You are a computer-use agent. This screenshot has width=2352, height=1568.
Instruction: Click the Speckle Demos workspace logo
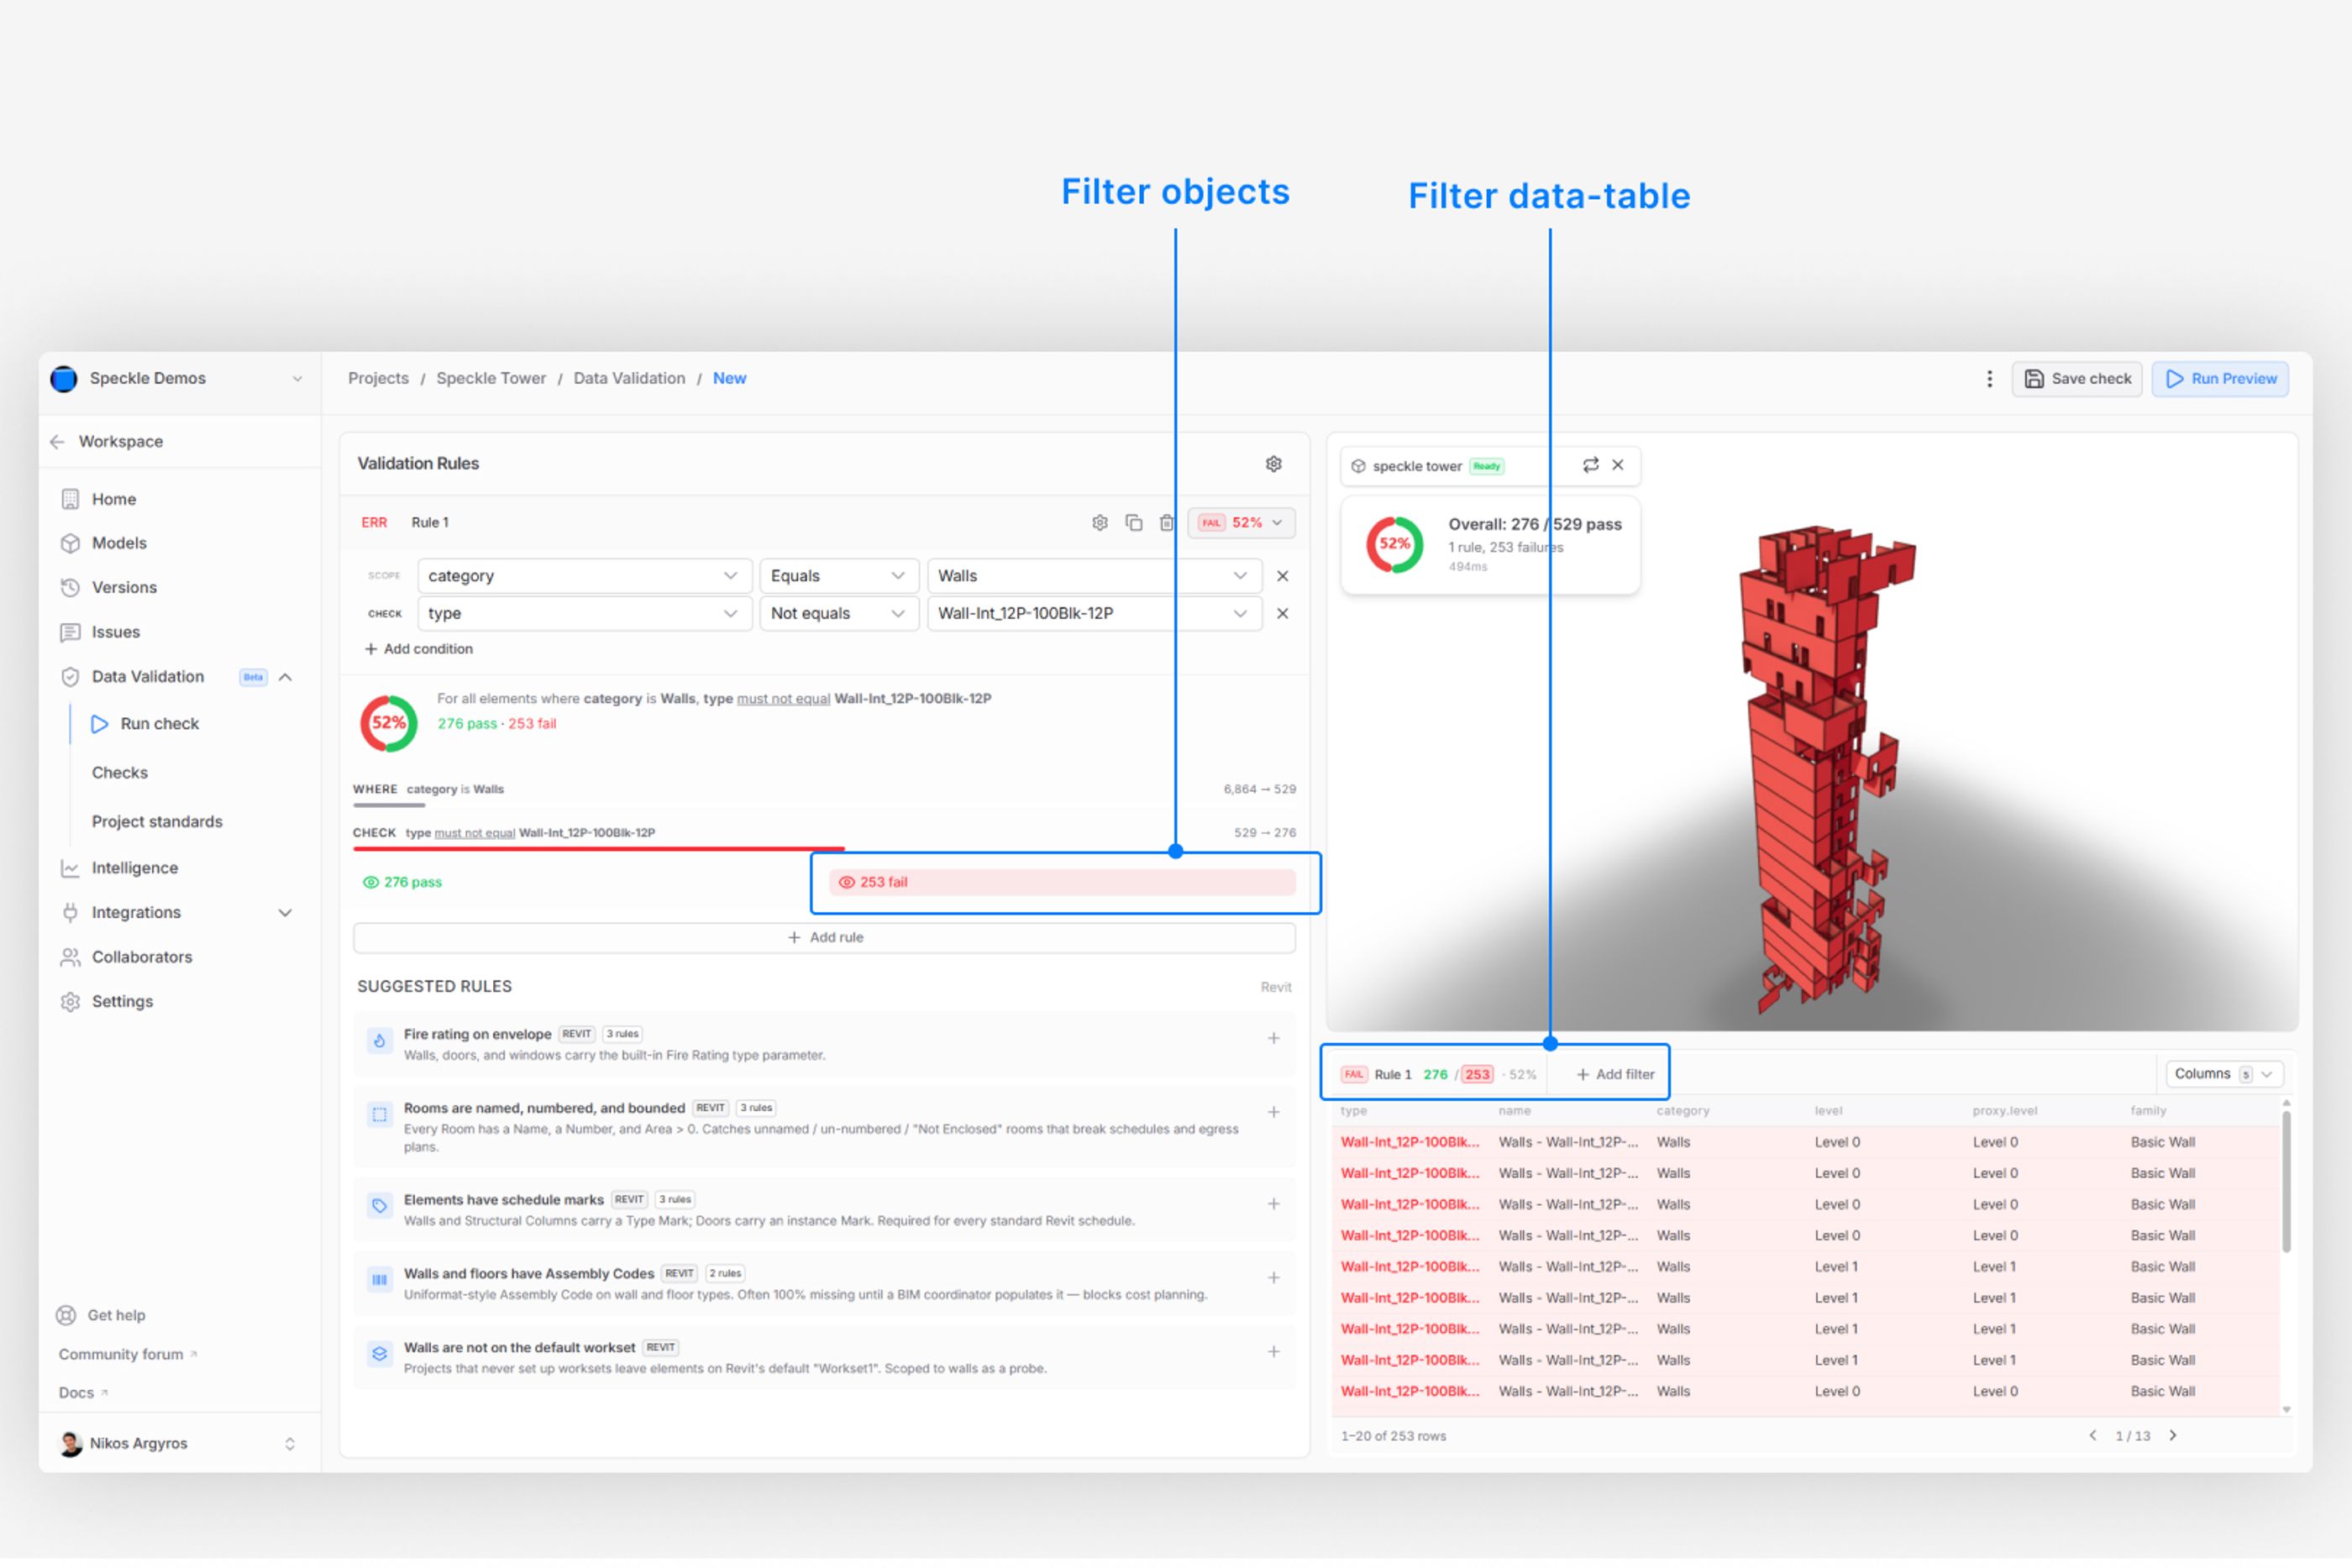[64, 379]
